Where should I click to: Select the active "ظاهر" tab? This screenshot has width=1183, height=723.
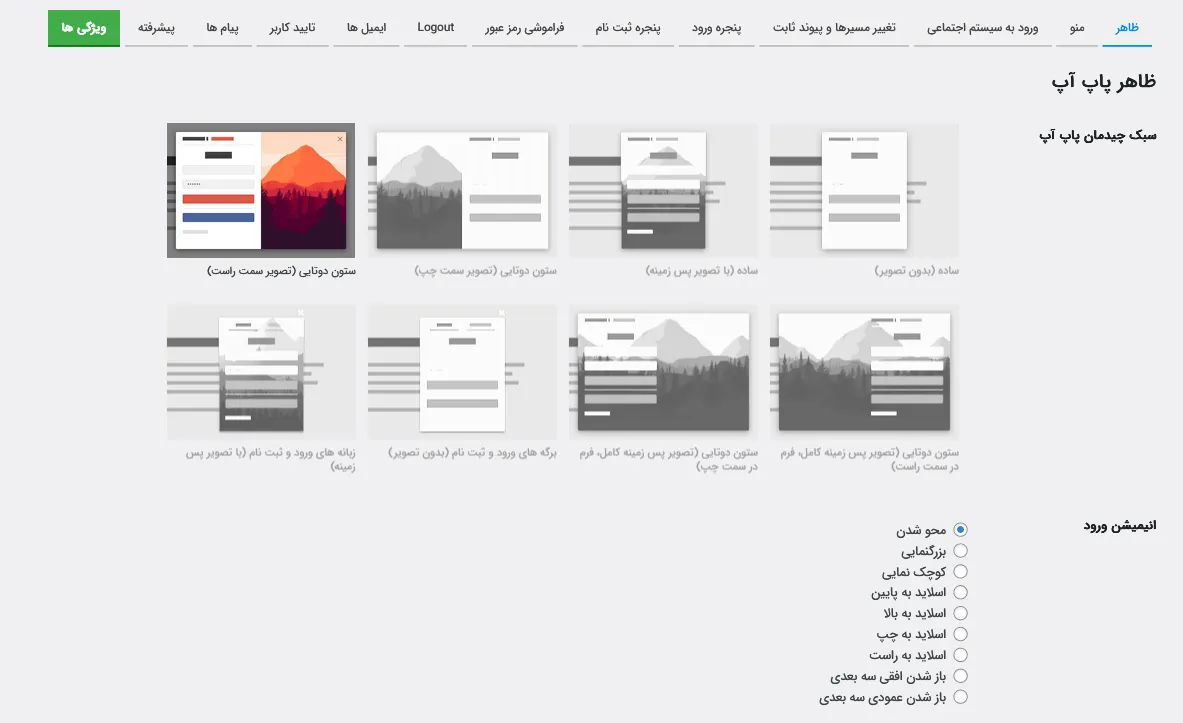(1127, 28)
